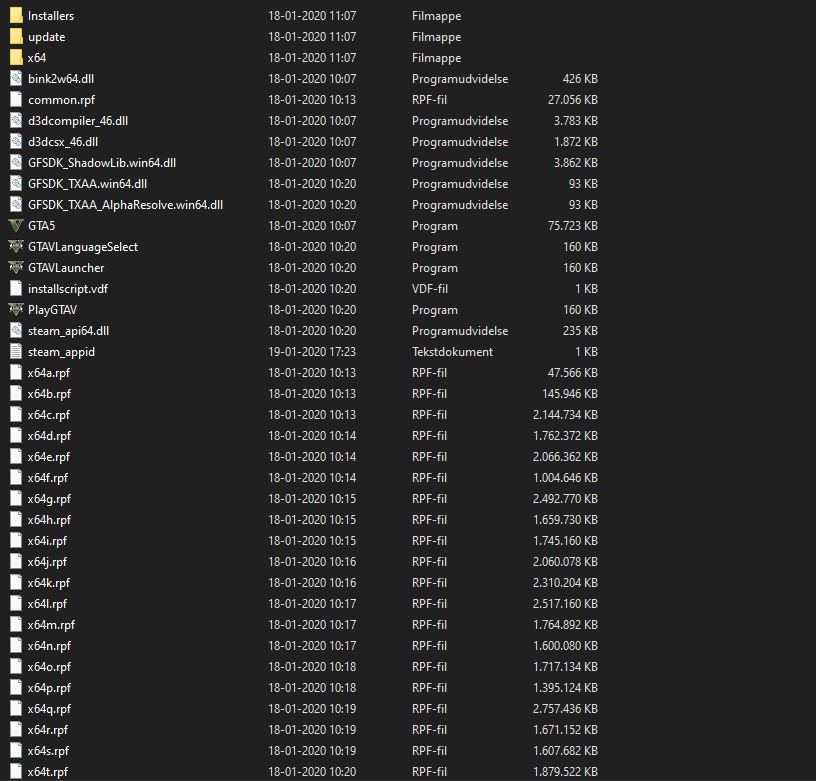Click the d3dcsx_46.dll file icon
The image size is (816, 781).
click(16, 142)
